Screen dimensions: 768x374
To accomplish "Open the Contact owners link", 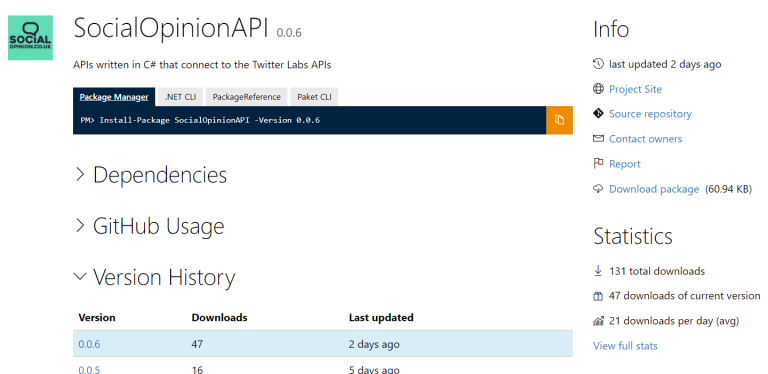I will click(646, 139).
